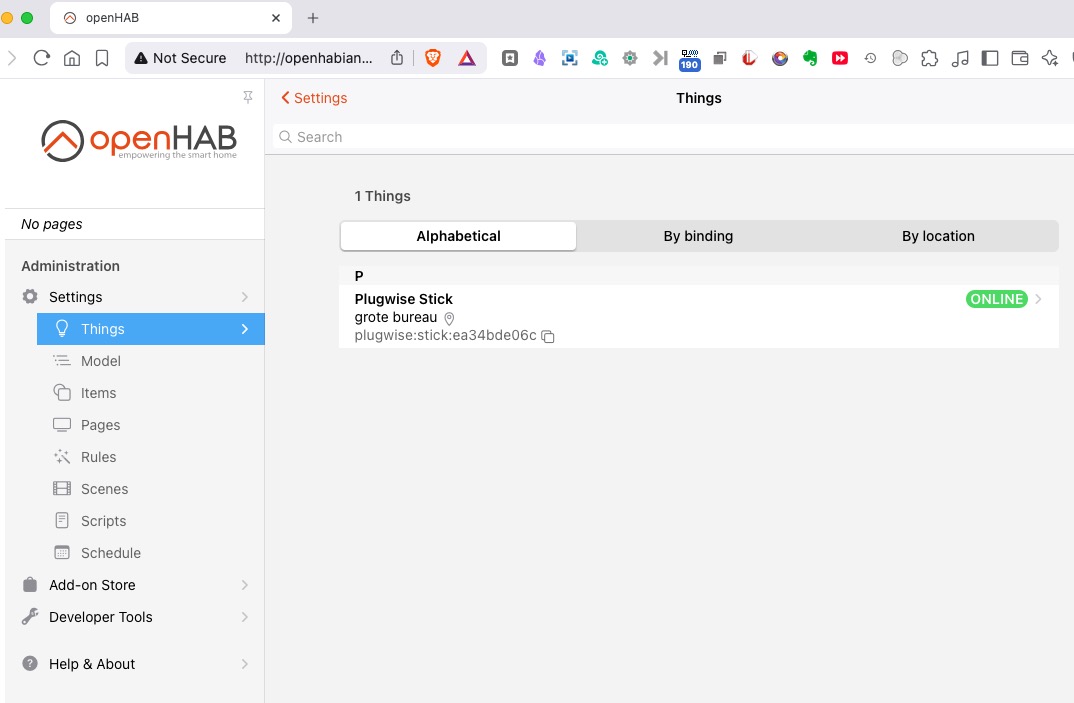Open Help & About

coord(135,664)
